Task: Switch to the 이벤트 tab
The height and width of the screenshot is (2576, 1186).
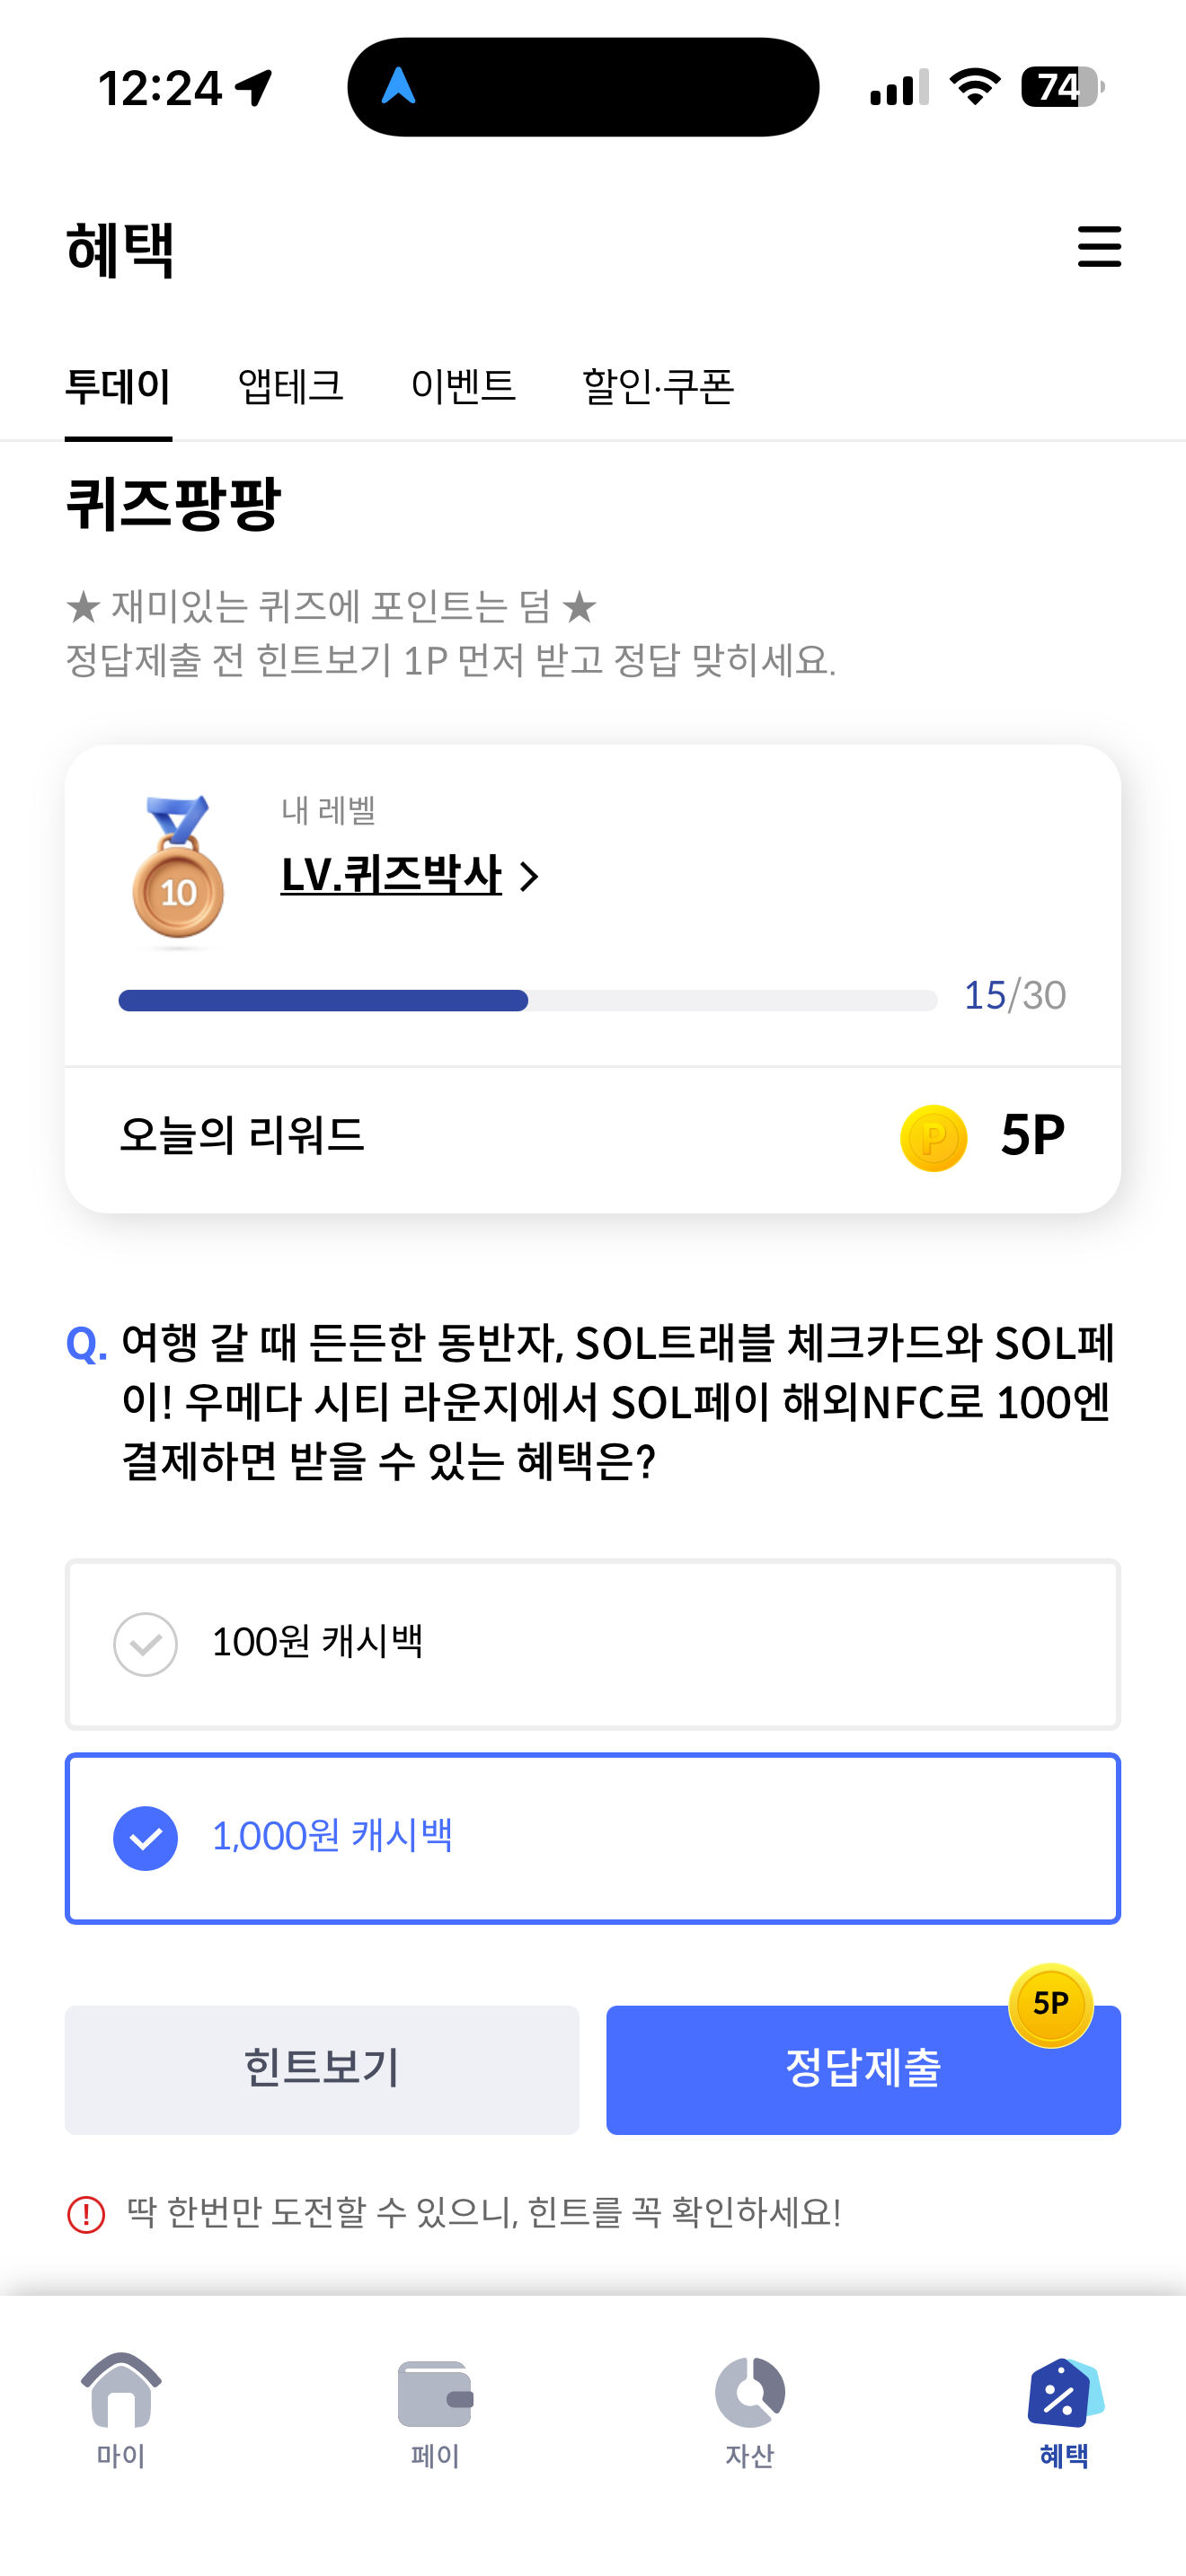Action: 463,386
